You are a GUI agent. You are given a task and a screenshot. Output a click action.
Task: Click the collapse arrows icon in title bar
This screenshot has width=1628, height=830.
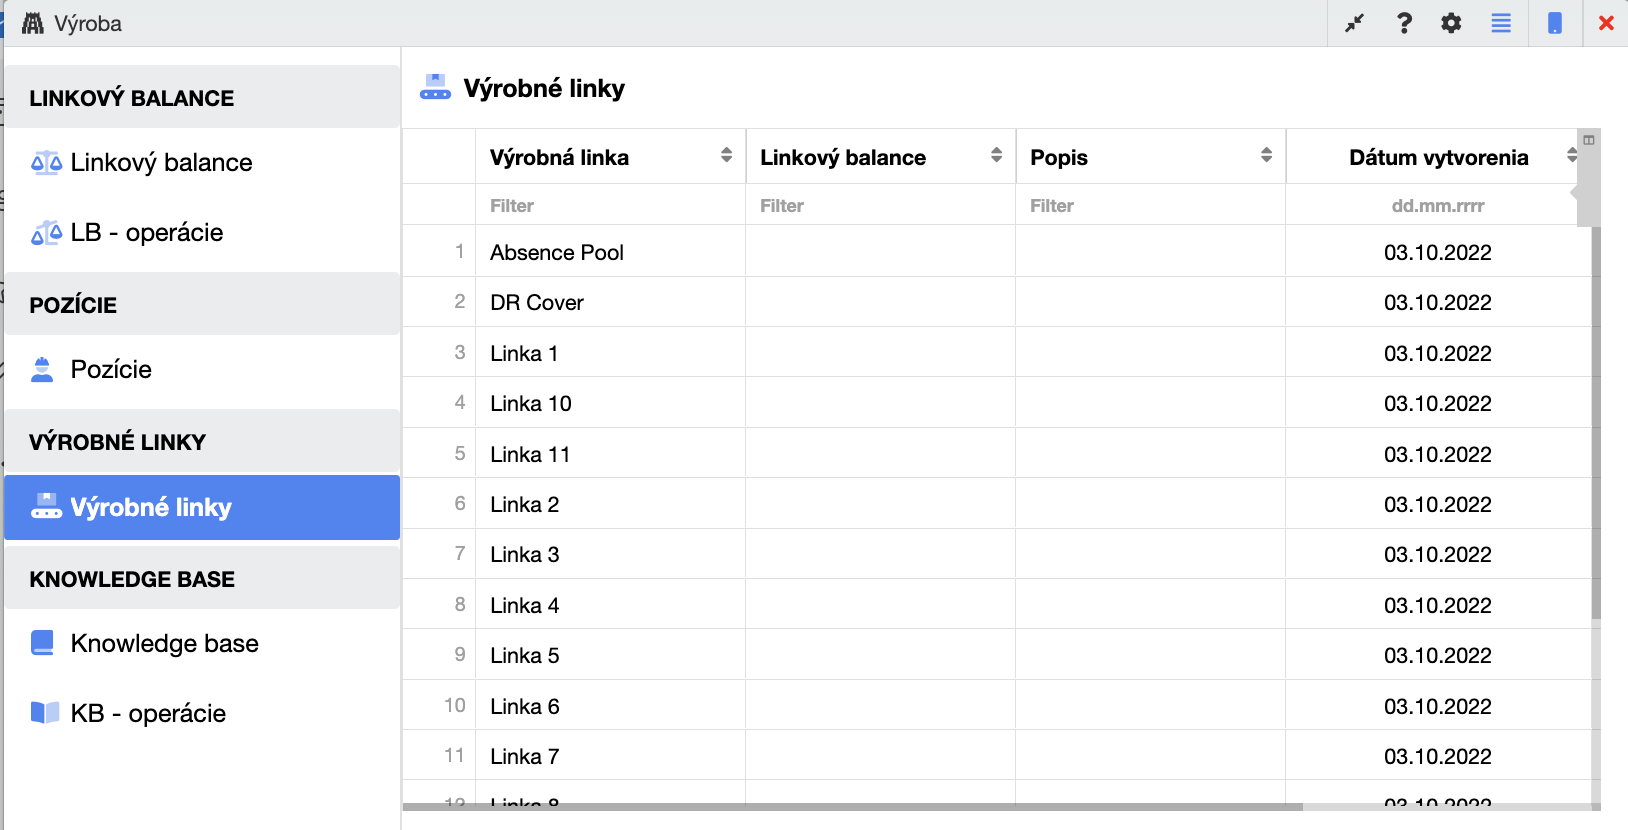[x=1355, y=23]
